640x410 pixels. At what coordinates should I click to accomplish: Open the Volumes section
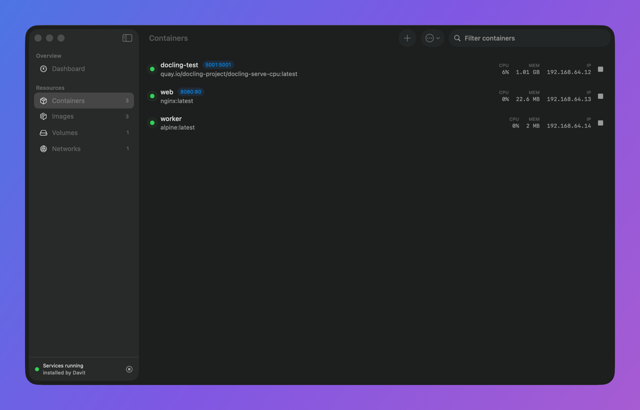point(84,133)
